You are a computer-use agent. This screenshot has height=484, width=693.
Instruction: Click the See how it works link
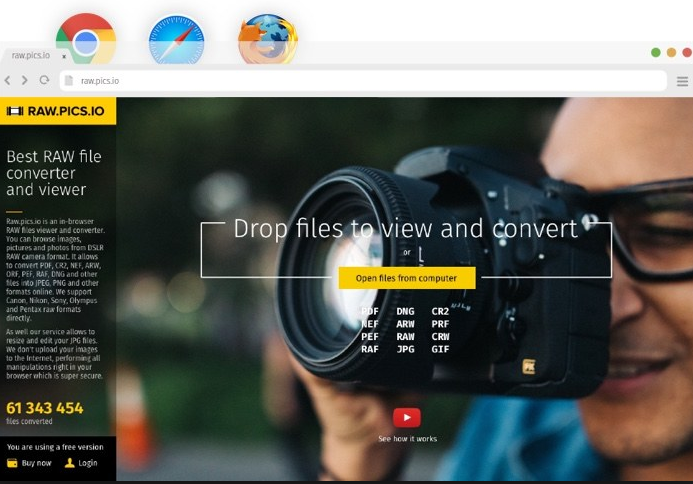click(x=407, y=438)
